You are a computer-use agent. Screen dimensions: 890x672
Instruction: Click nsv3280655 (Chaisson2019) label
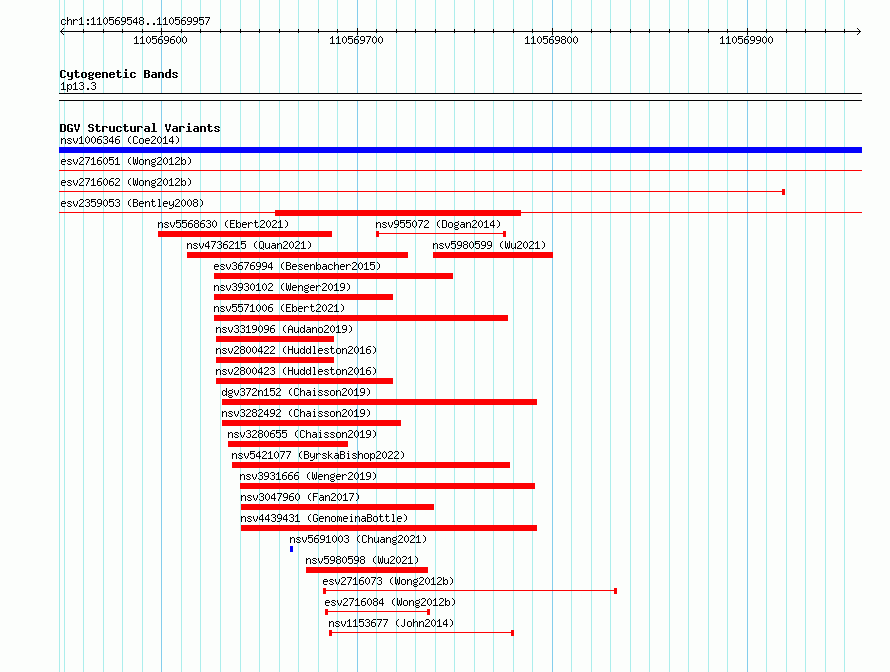point(302,434)
